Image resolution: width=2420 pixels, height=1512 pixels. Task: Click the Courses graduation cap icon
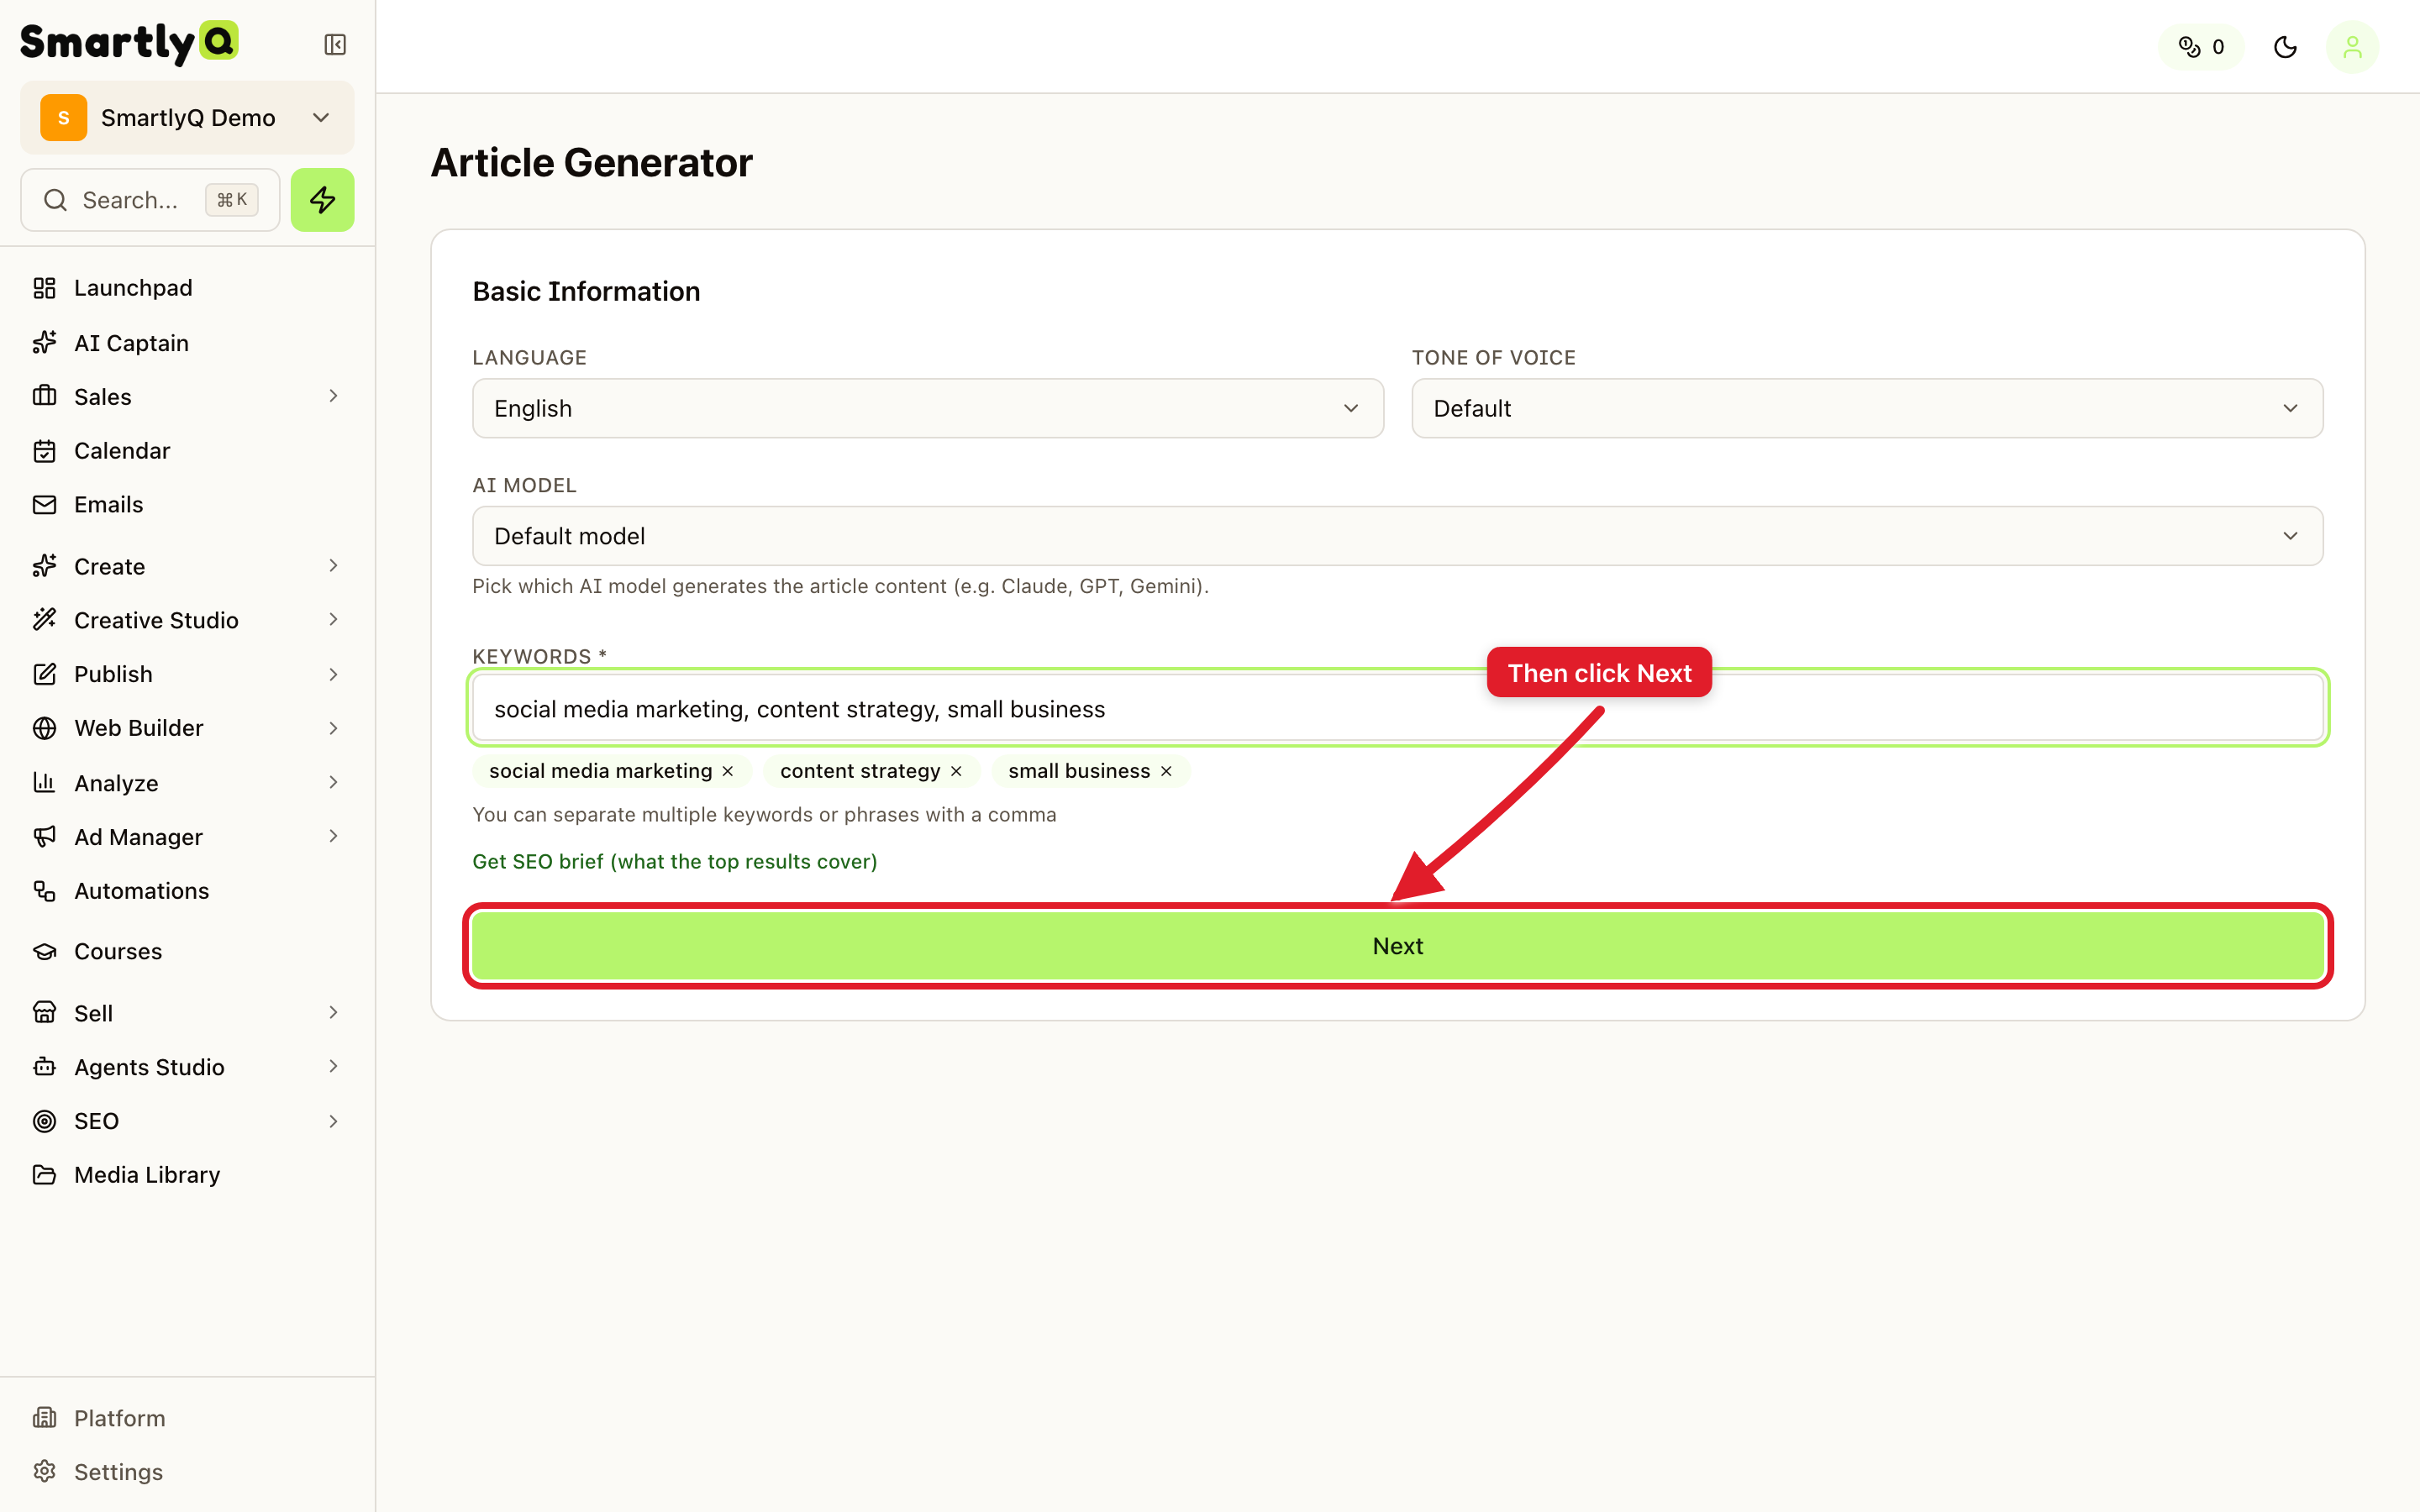coord(44,951)
